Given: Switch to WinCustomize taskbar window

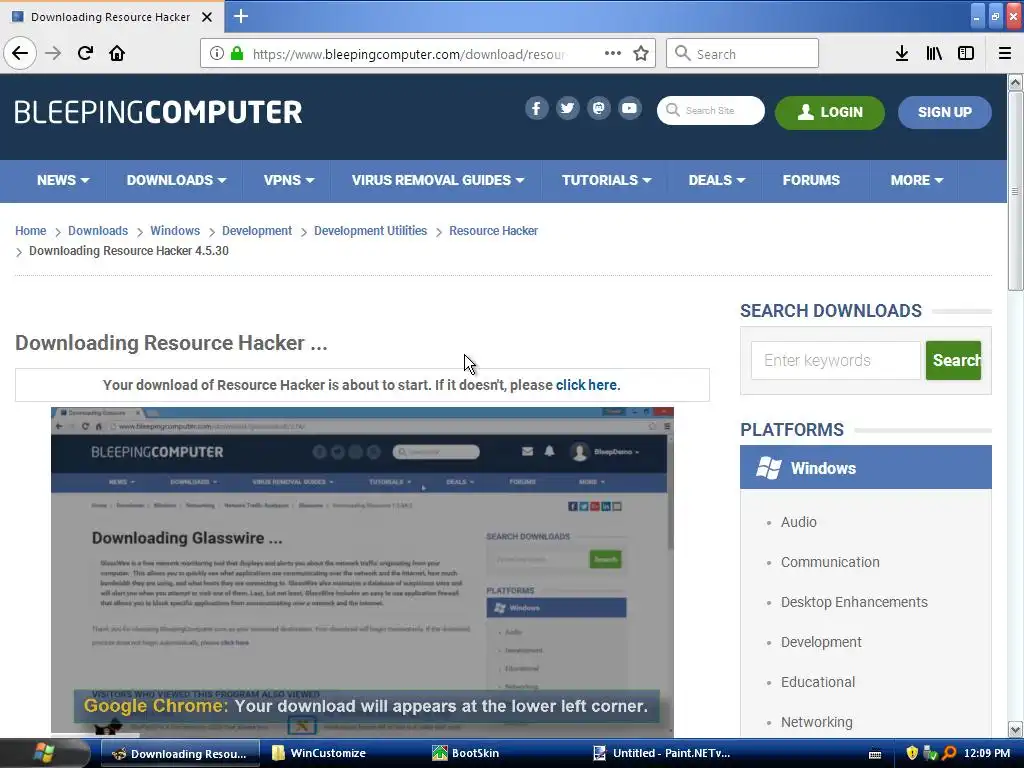Looking at the screenshot, I should click(328, 753).
